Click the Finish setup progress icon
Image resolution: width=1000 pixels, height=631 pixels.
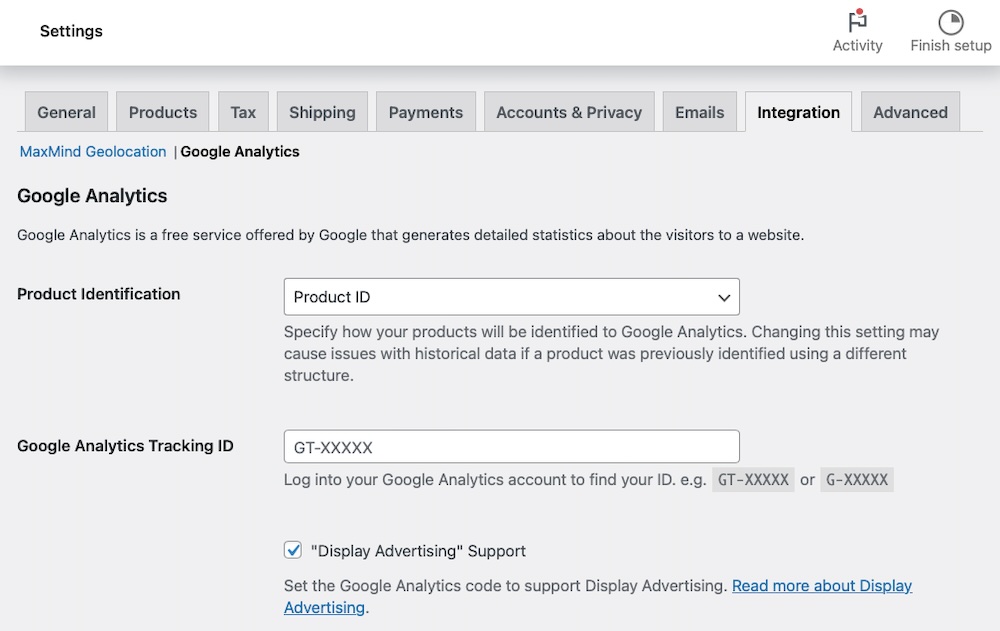(950, 22)
